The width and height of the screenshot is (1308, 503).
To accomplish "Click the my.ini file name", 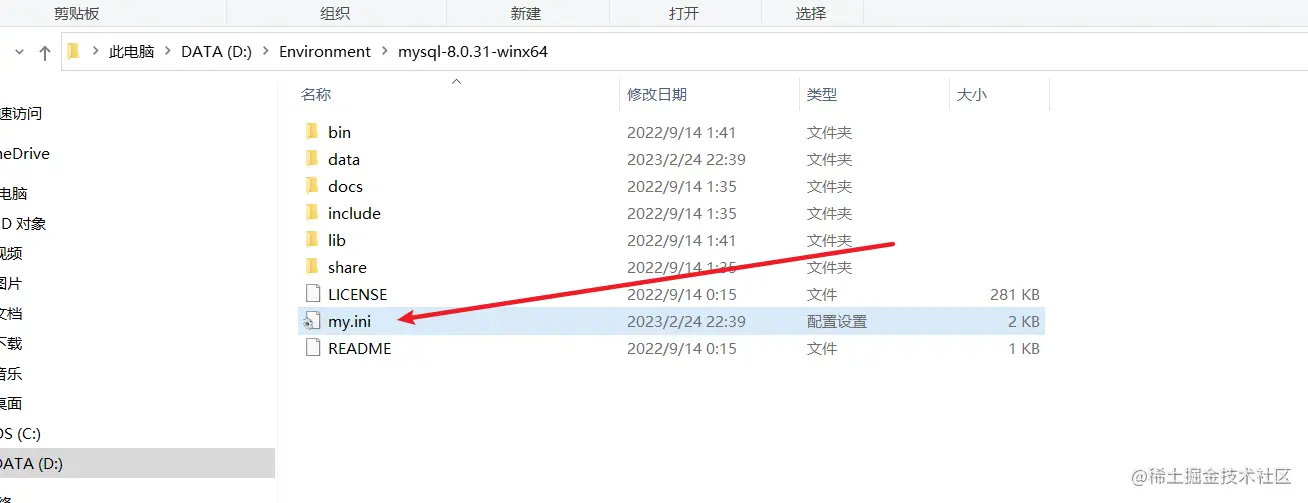I will [x=349, y=321].
